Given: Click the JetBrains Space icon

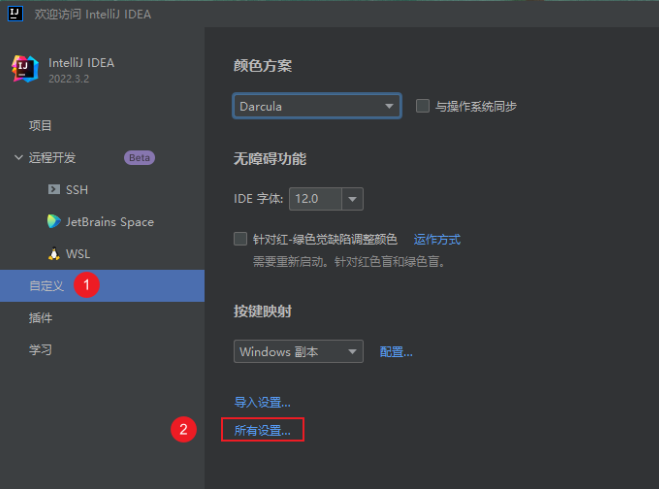Looking at the screenshot, I should [x=54, y=221].
